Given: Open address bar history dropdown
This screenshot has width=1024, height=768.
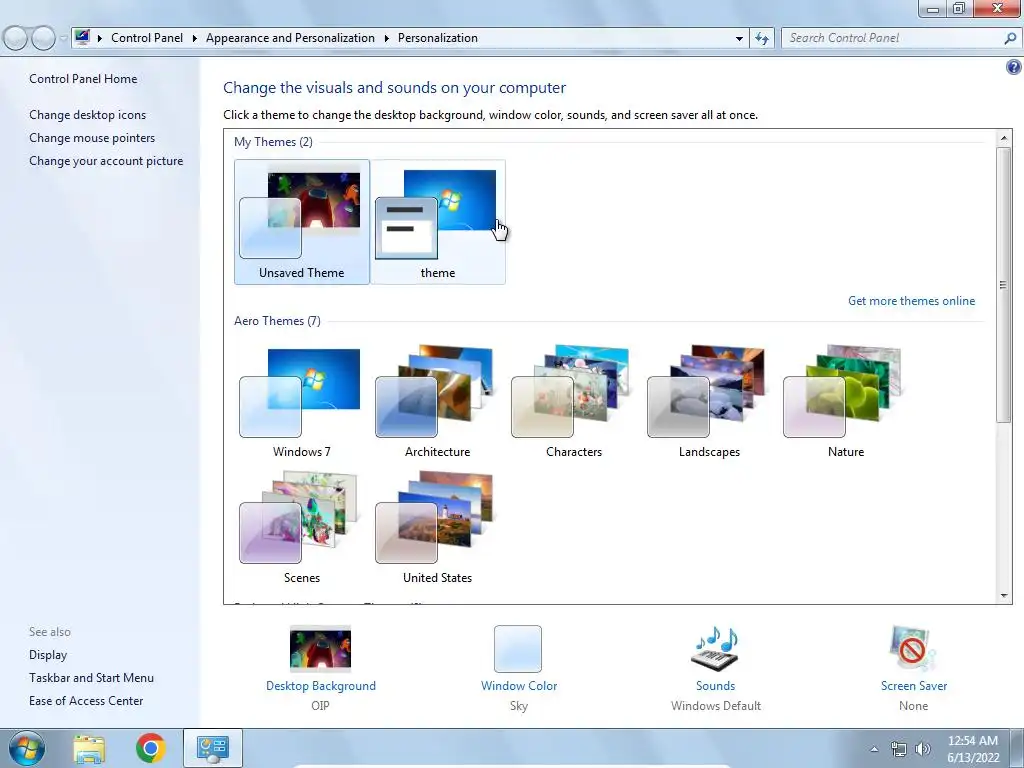Looking at the screenshot, I should (x=739, y=39).
